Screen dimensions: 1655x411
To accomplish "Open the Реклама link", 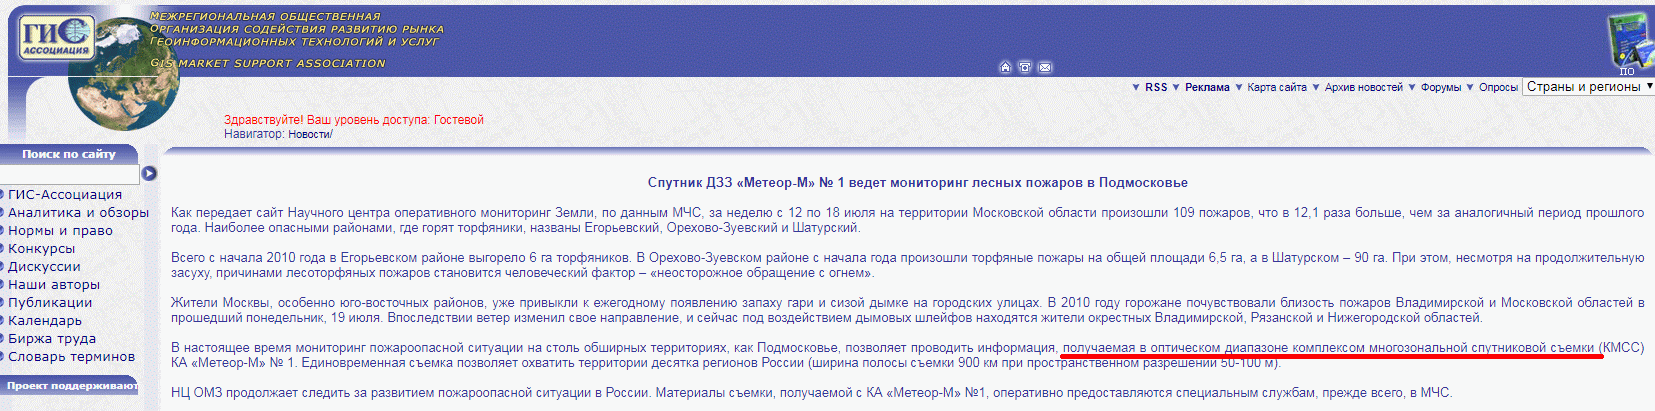I will (x=1207, y=87).
